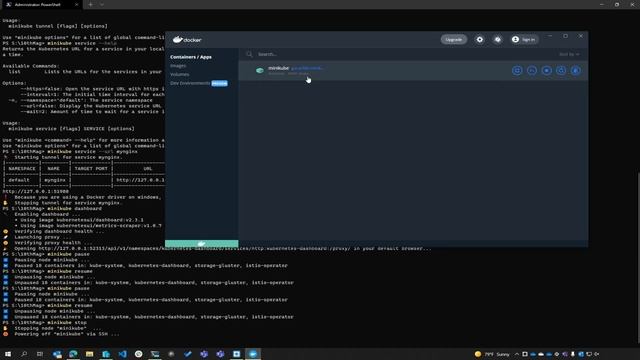Open Containers / Apps section

pos(191,57)
